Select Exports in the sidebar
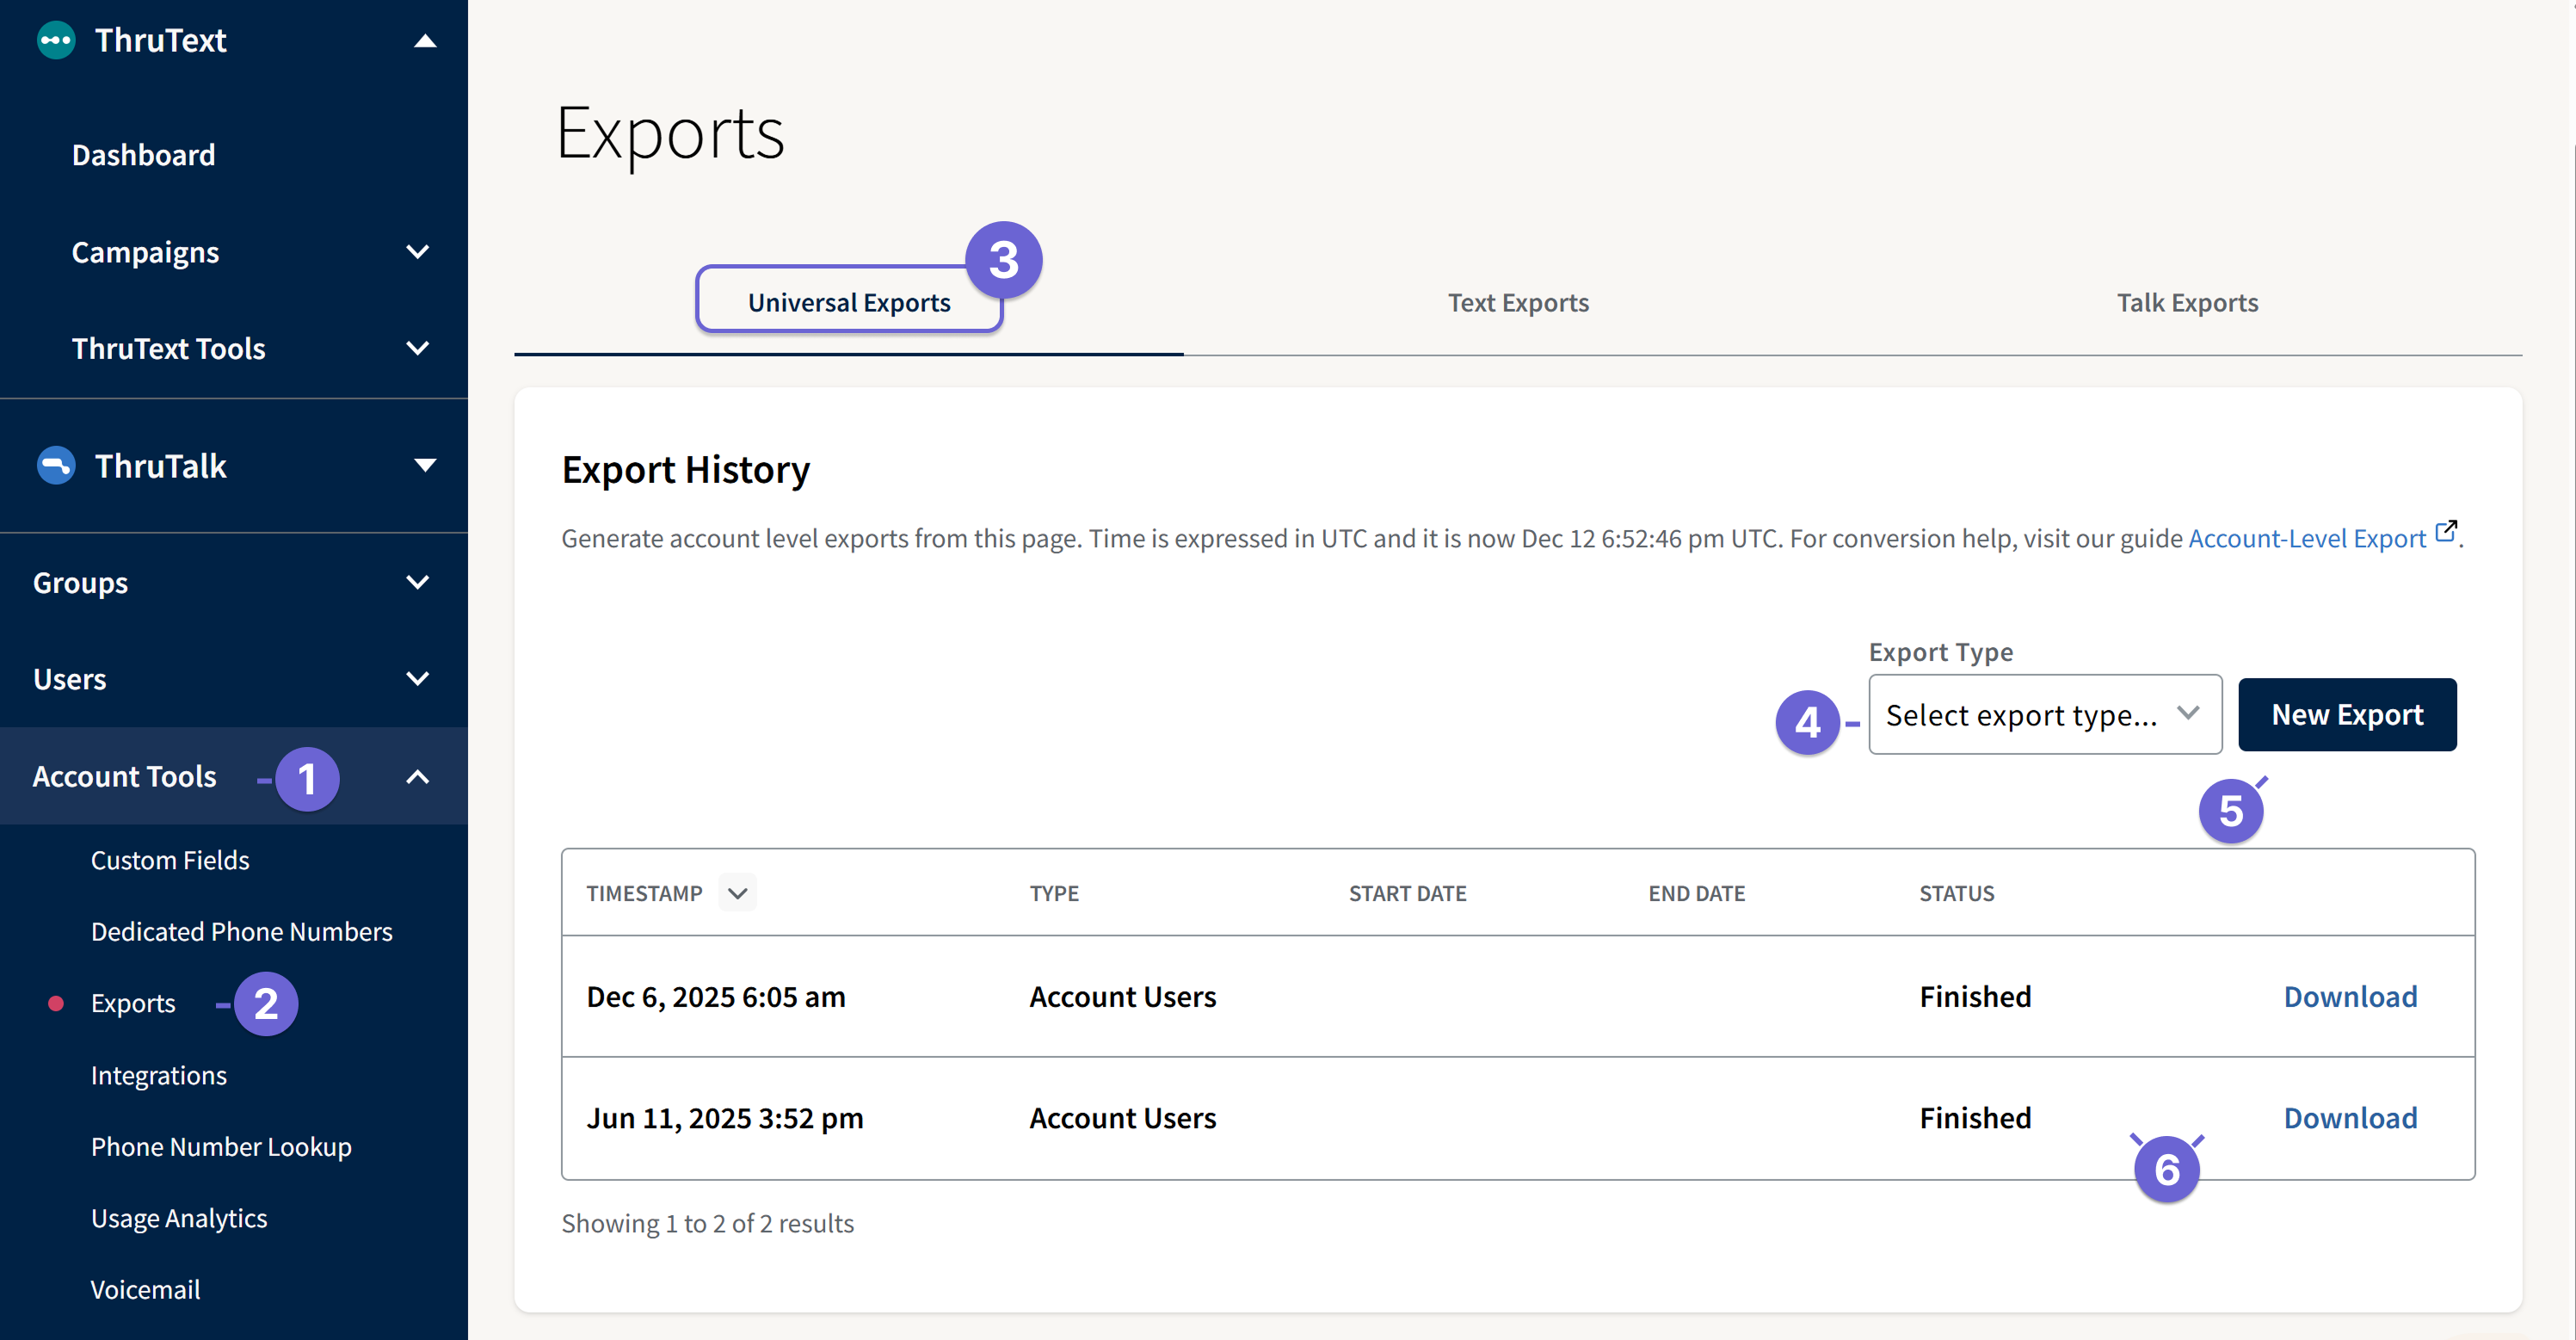 click(133, 1003)
